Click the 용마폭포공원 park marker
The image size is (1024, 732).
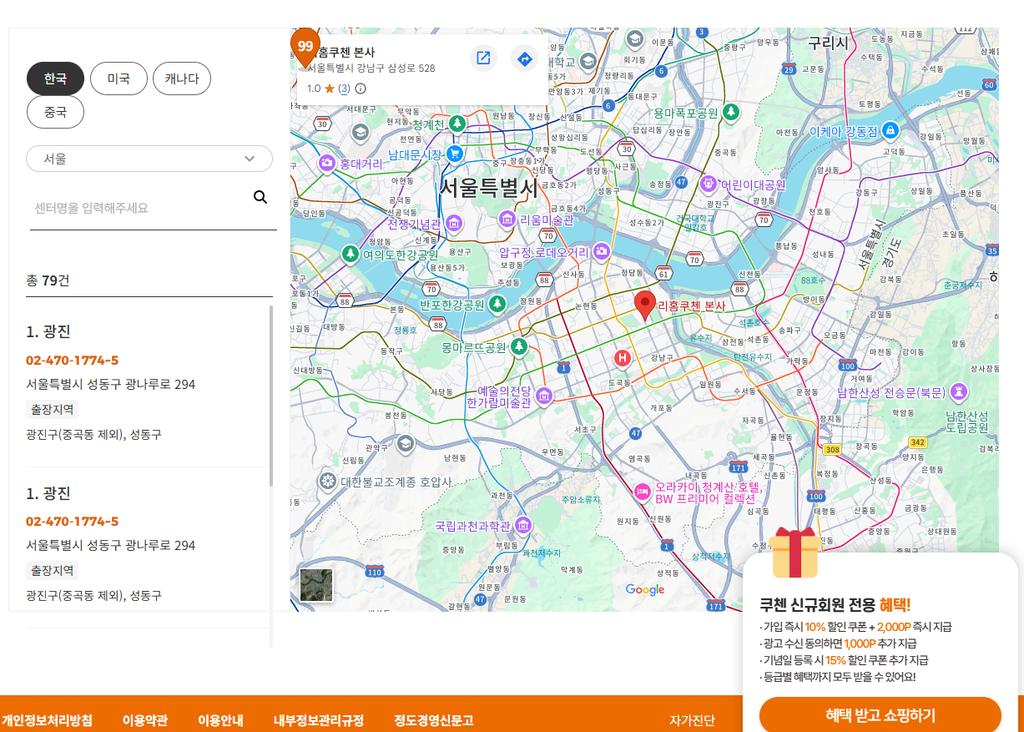click(731, 112)
